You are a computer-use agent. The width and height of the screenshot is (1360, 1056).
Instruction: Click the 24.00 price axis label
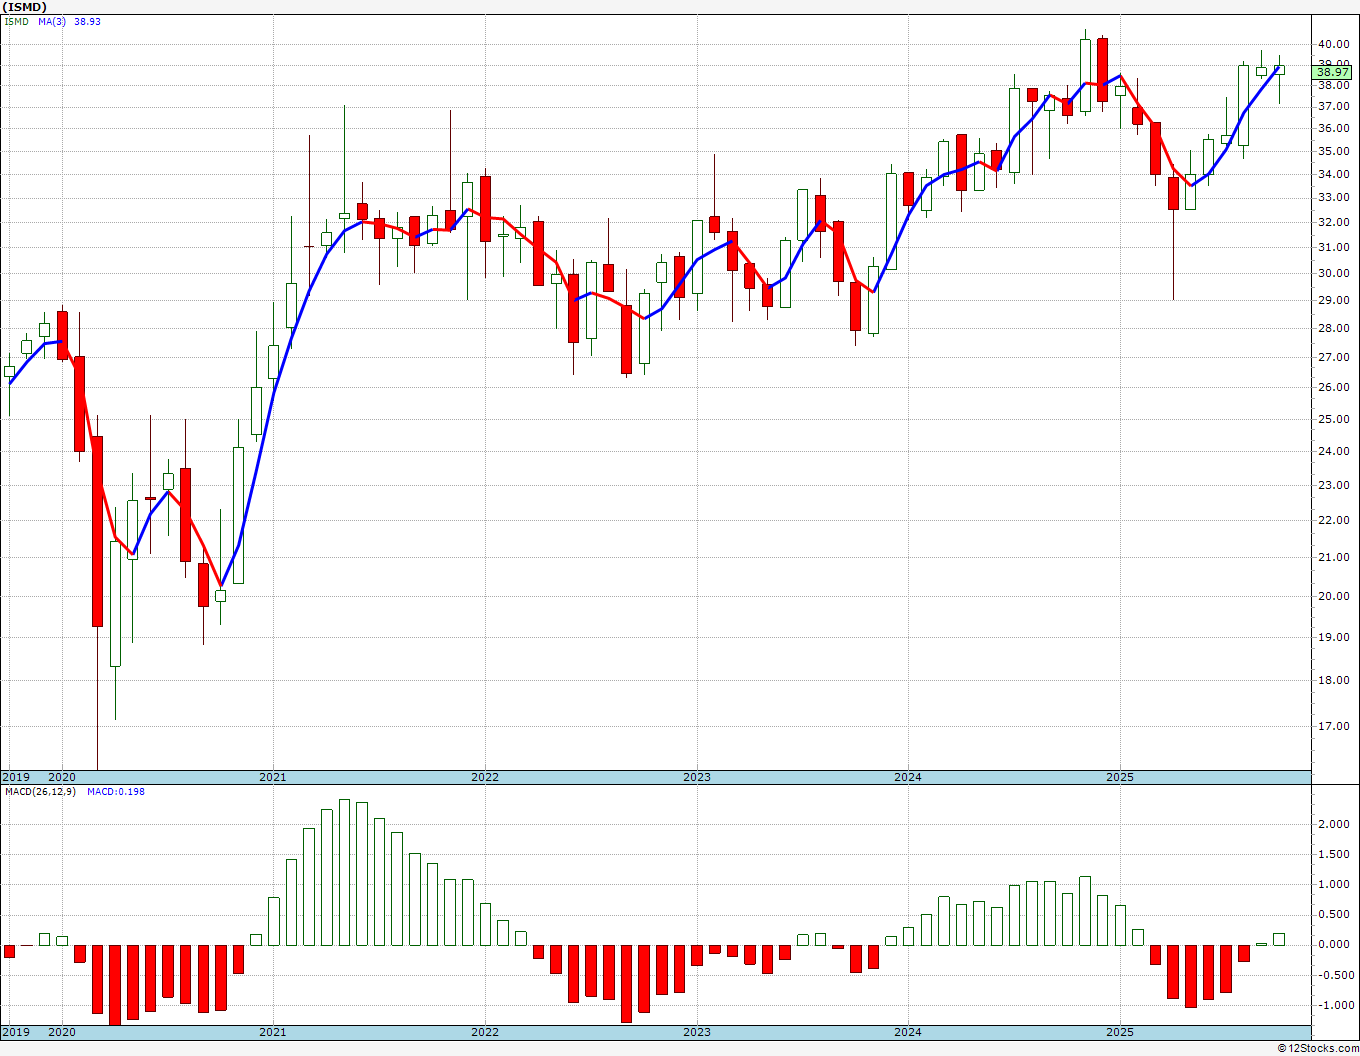[x=1333, y=451]
